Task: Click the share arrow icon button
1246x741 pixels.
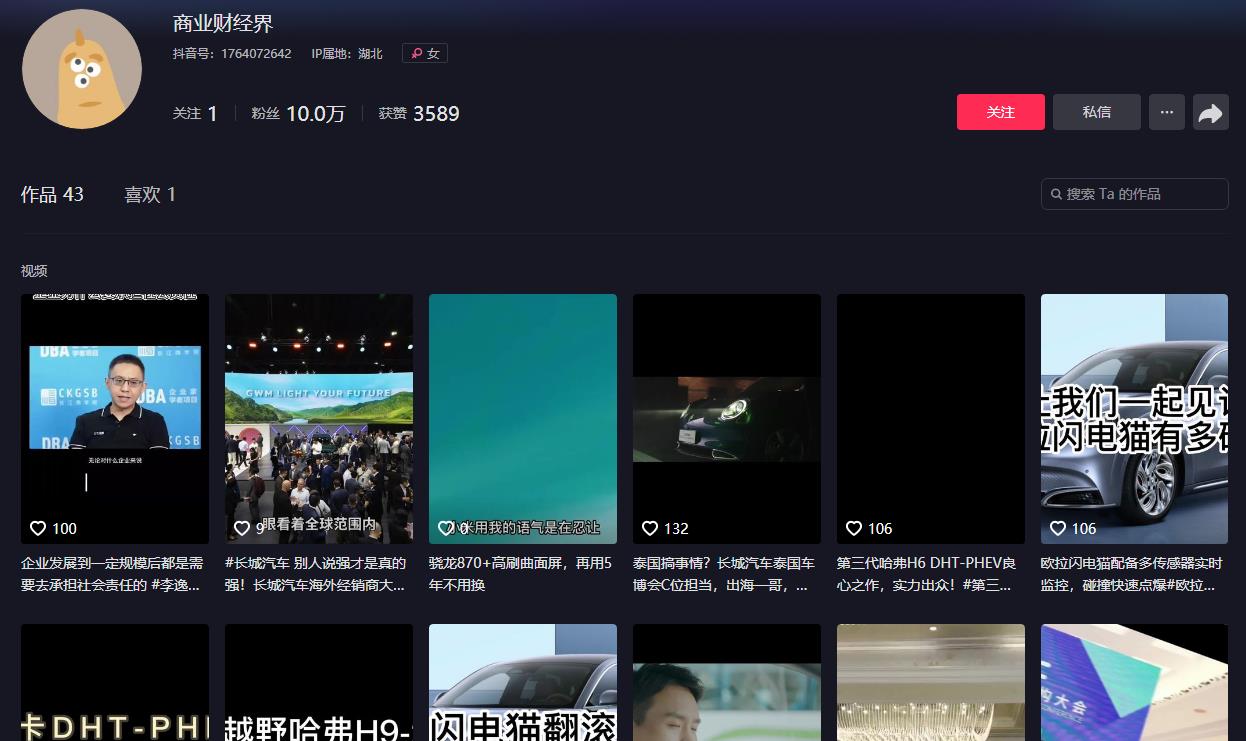Action: 1211,113
